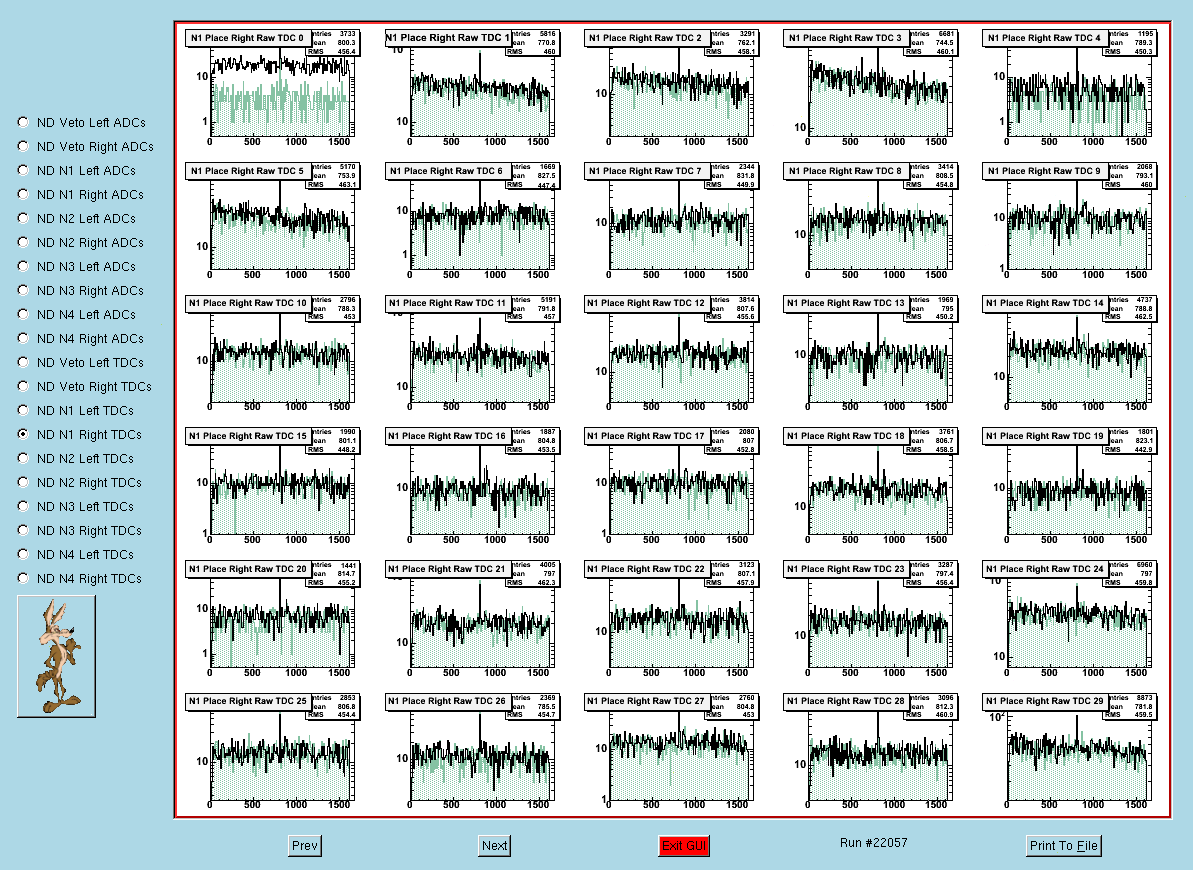This screenshot has height=870, width=1193.
Task: Click the coyote cartoon image
Action: 56,656
